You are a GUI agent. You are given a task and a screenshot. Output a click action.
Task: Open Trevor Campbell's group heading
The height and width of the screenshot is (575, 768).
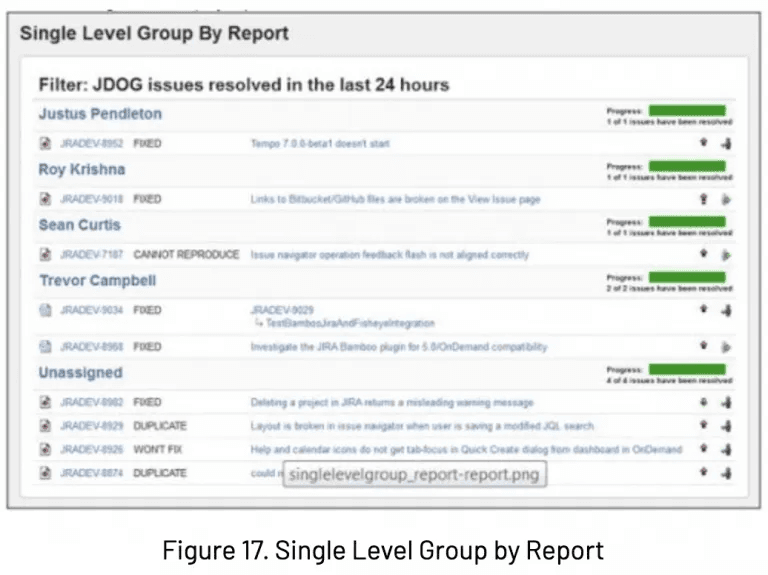click(98, 281)
